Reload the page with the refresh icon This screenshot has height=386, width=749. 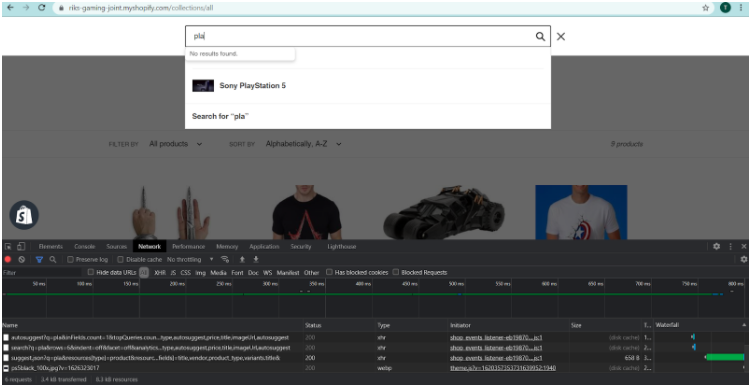point(42,8)
